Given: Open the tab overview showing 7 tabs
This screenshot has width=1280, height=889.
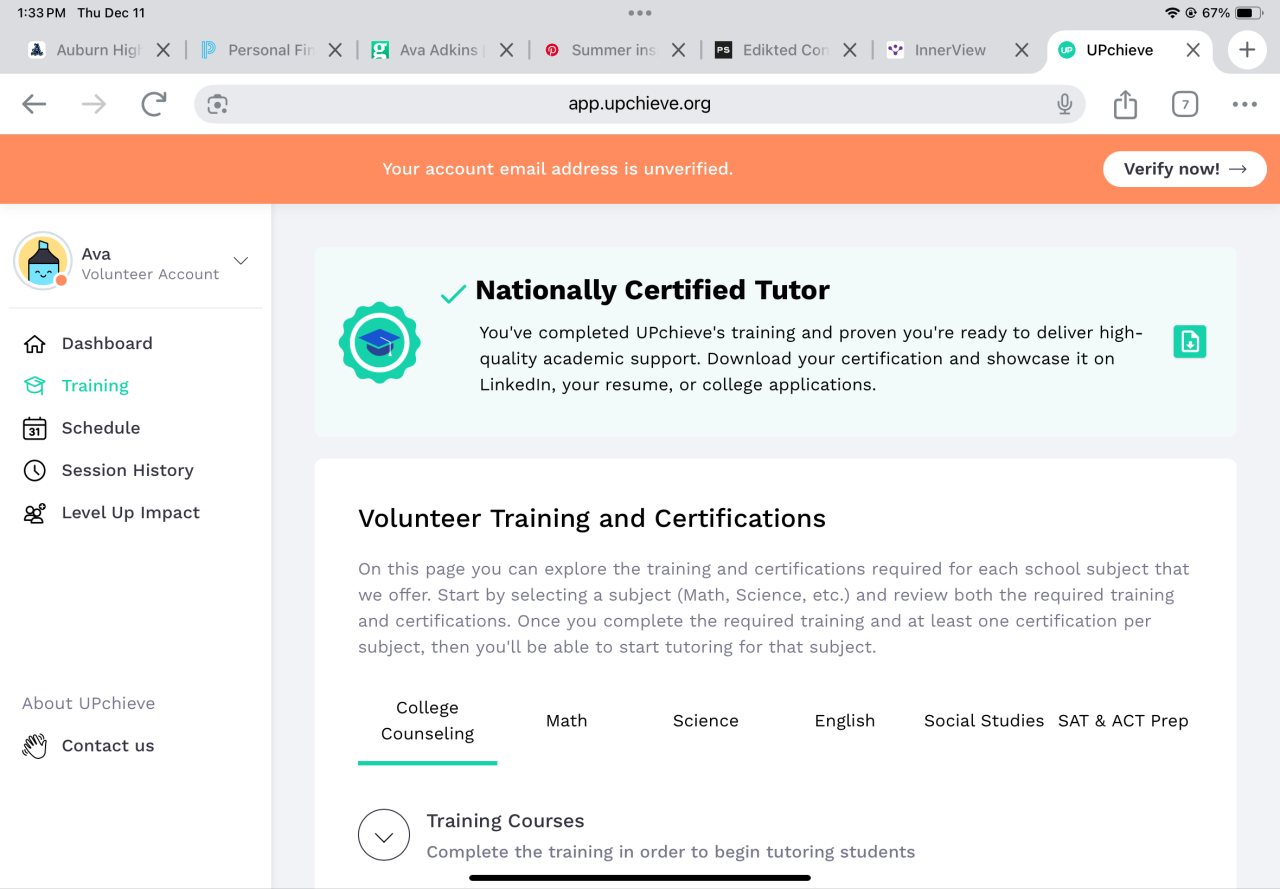Looking at the screenshot, I should [1185, 104].
